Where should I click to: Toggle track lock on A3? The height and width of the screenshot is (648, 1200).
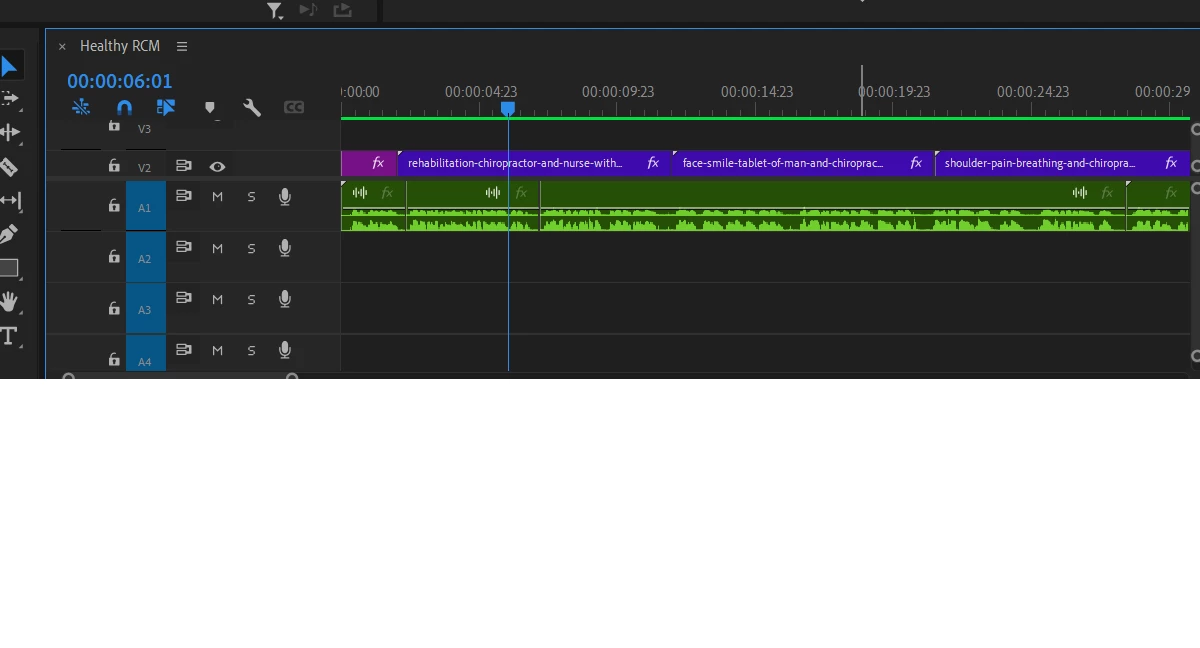point(114,307)
